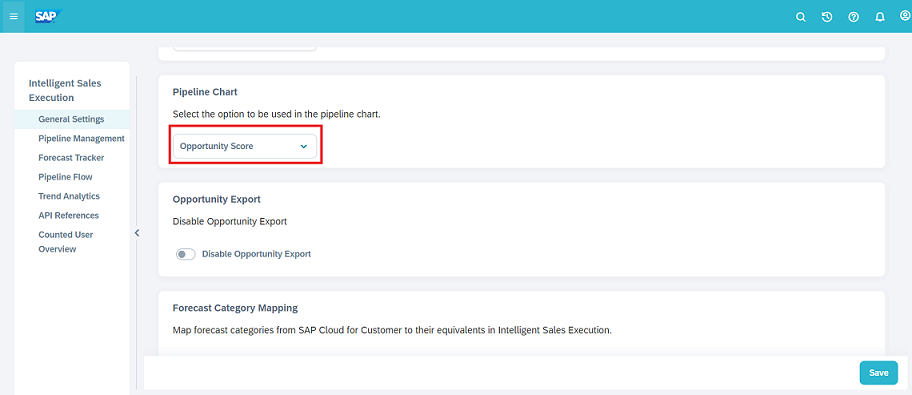Open the hamburger navigation menu
Screen dimensions: 912x395
(x=13, y=17)
